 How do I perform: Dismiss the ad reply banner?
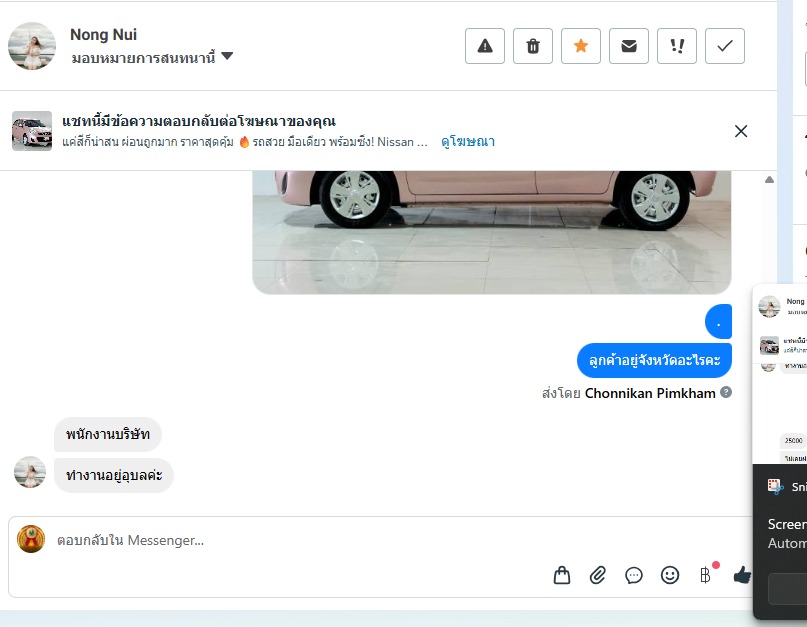[741, 131]
